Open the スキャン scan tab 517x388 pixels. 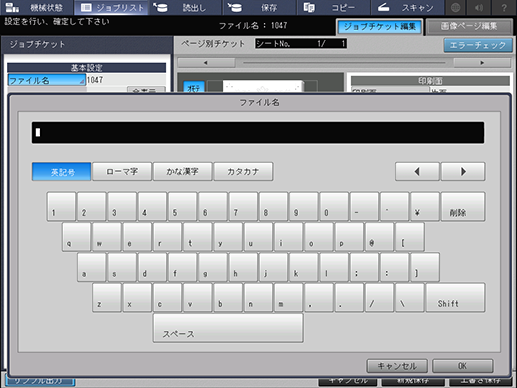pos(407,7)
